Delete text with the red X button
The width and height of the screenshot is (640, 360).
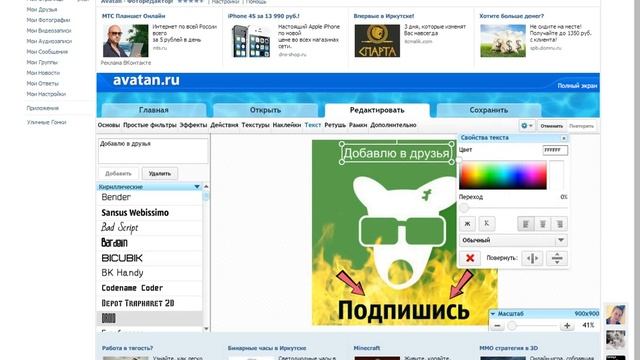point(470,258)
